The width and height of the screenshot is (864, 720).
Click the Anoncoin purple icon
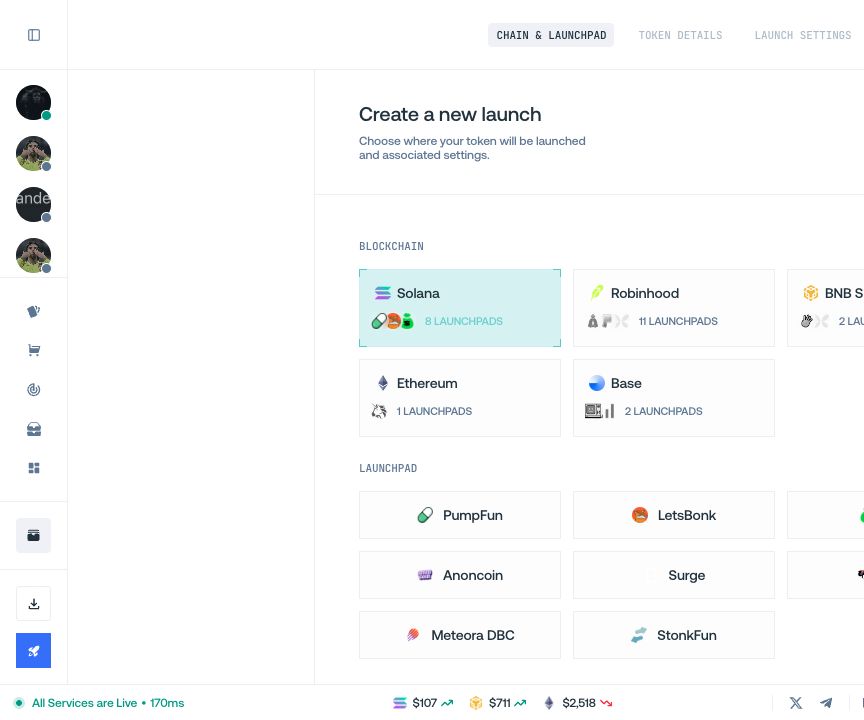pyautogui.click(x=425, y=575)
